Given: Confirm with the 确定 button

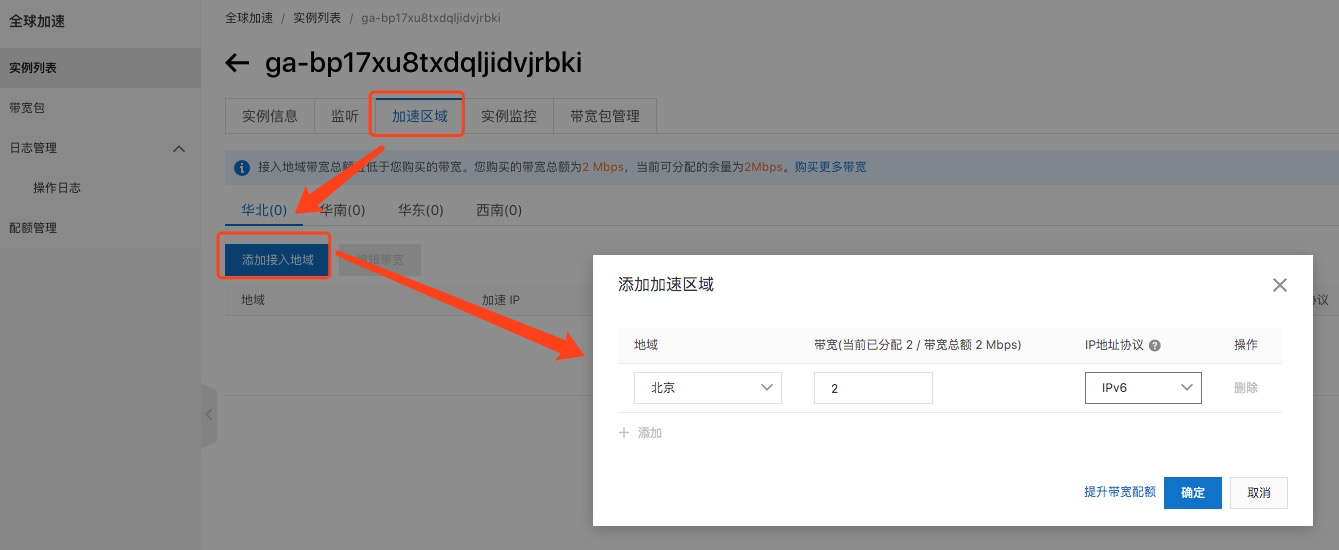Looking at the screenshot, I should click(1192, 493).
